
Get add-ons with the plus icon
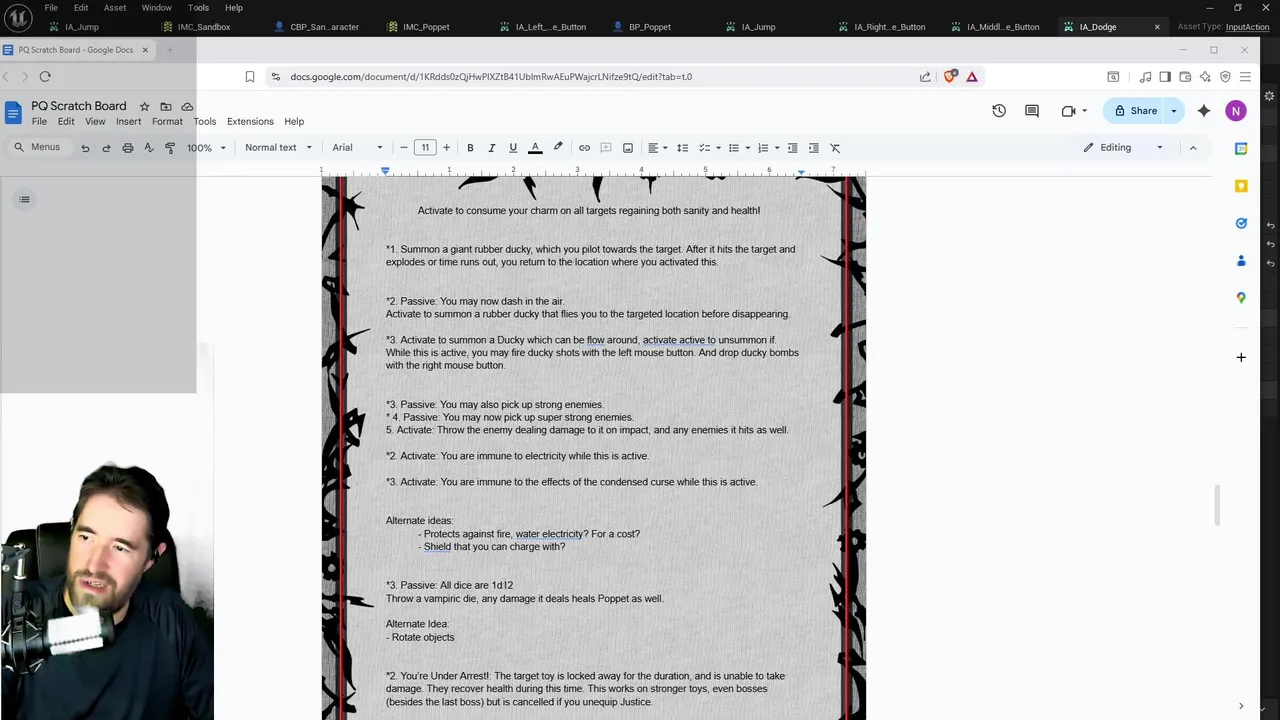[1241, 357]
